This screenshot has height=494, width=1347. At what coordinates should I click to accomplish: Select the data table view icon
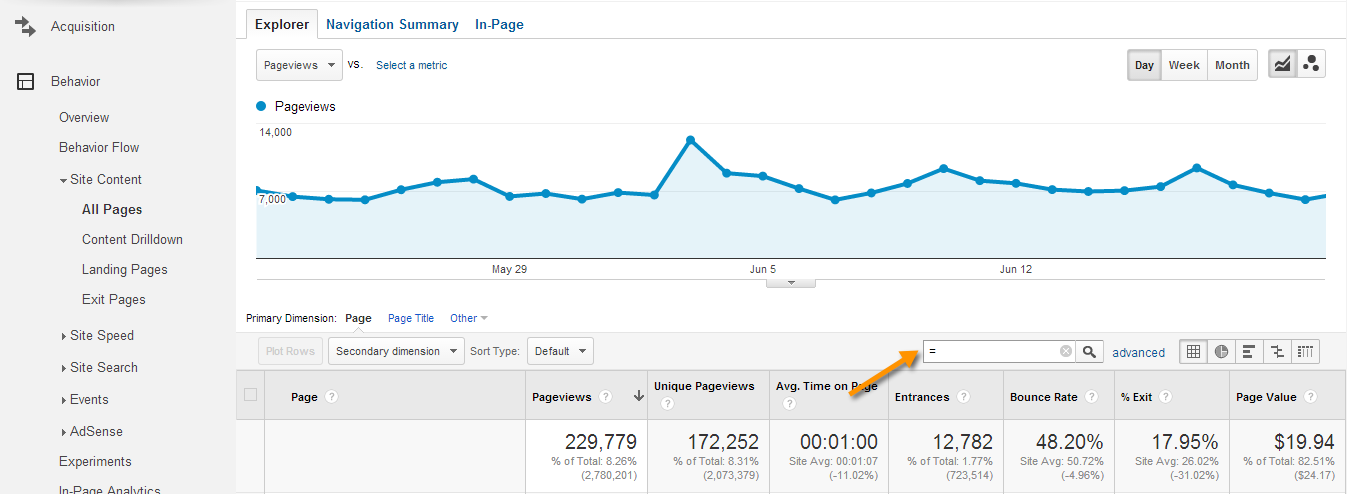click(x=1193, y=351)
